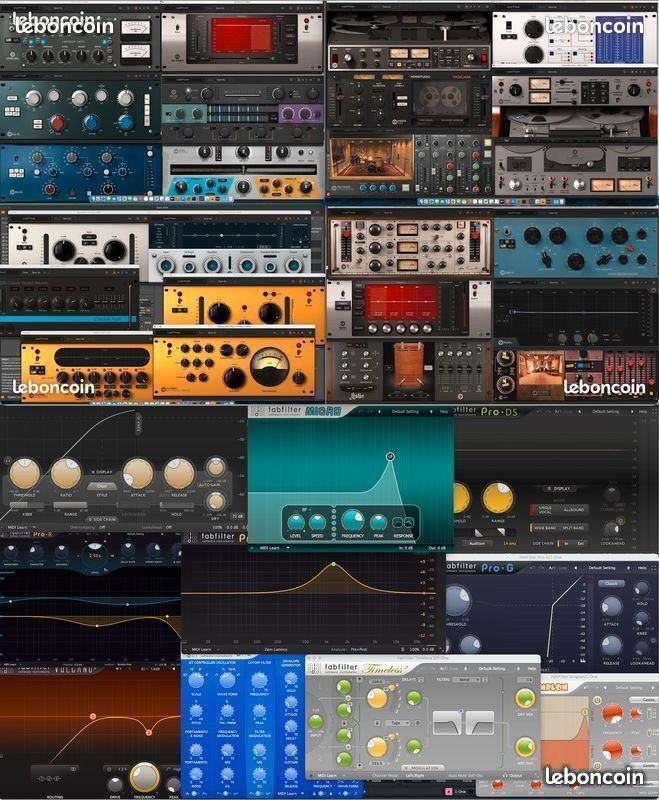Toggle the Display button in Pro-DS
Viewport: 659px width, 800px height.
pyautogui.click(x=560, y=488)
